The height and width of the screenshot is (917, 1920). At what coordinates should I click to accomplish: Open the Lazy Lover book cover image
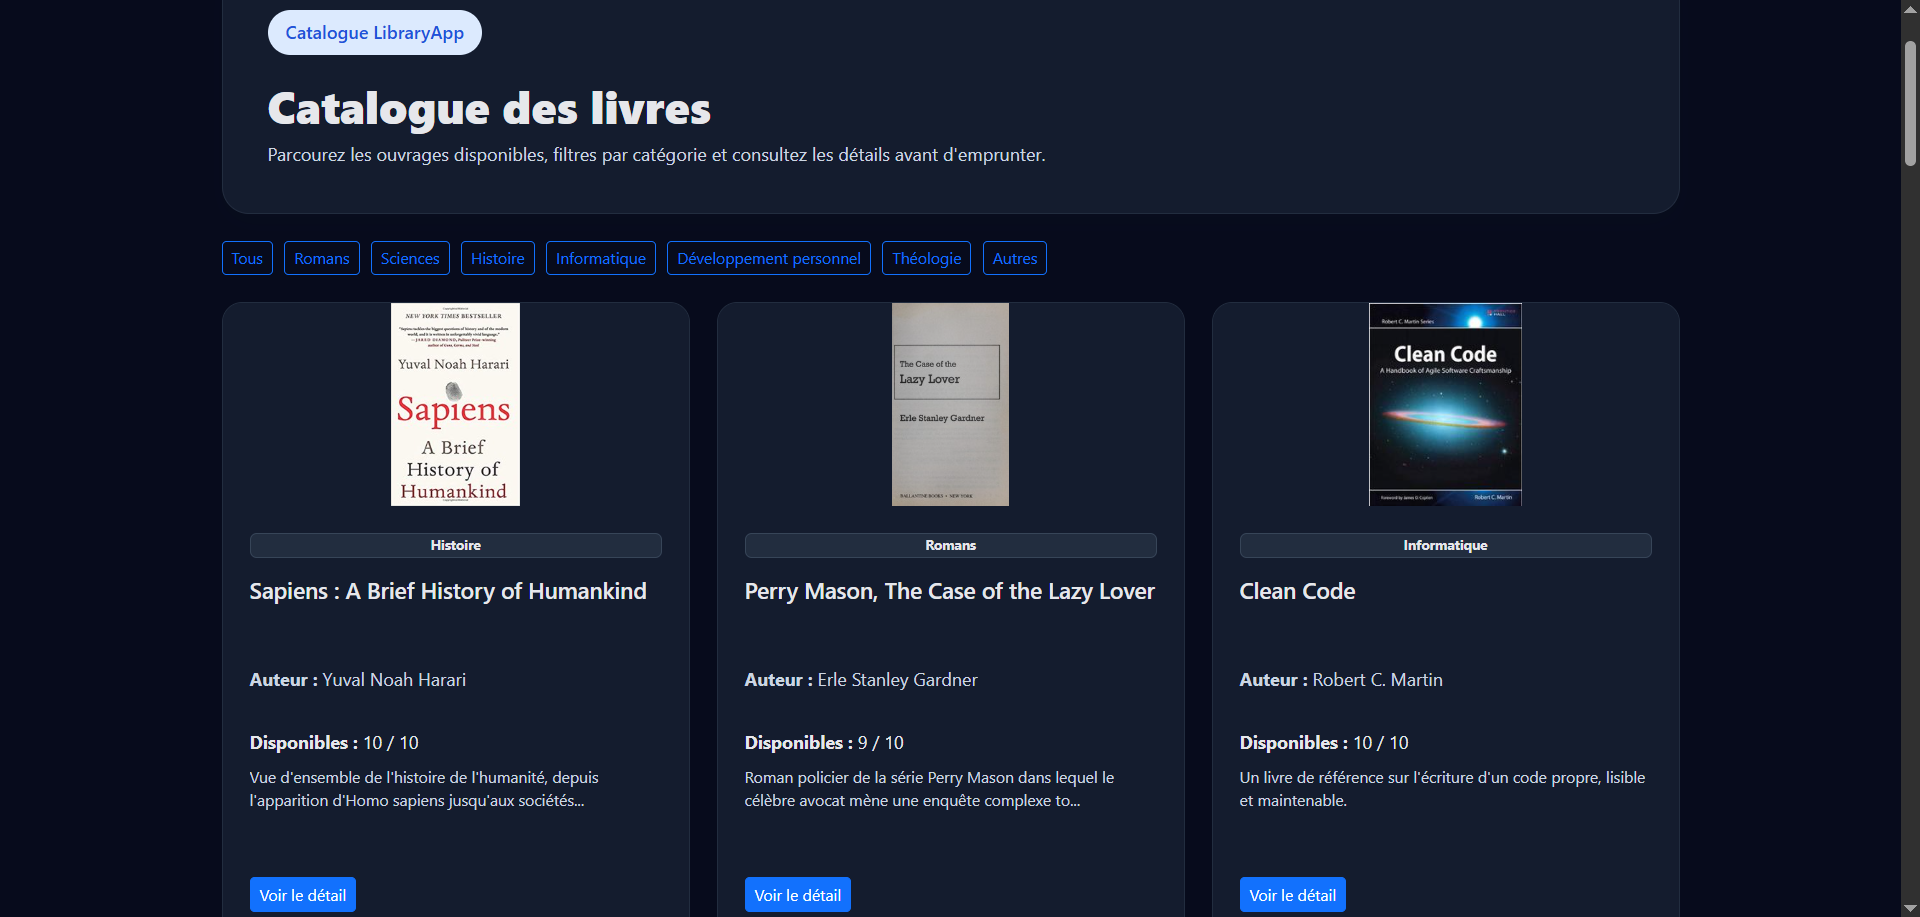[x=950, y=404]
